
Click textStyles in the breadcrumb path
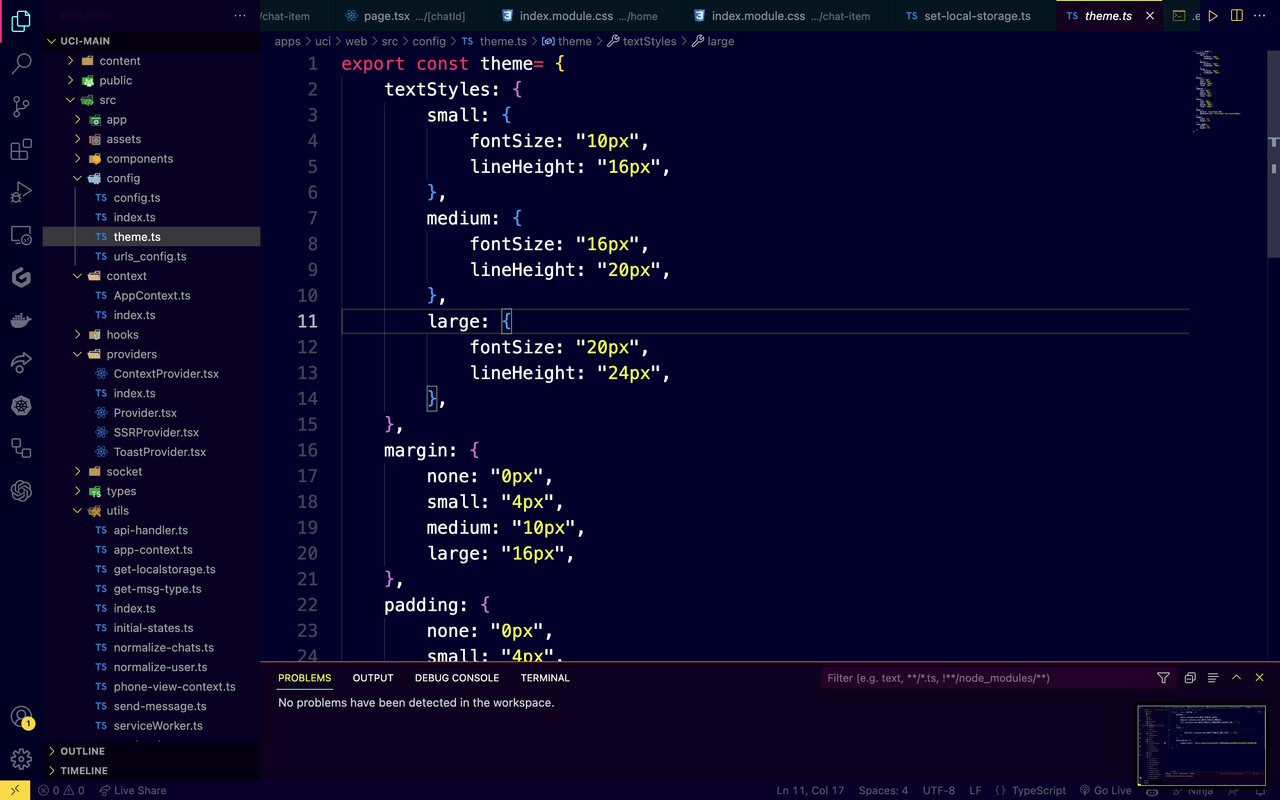pos(649,41)
